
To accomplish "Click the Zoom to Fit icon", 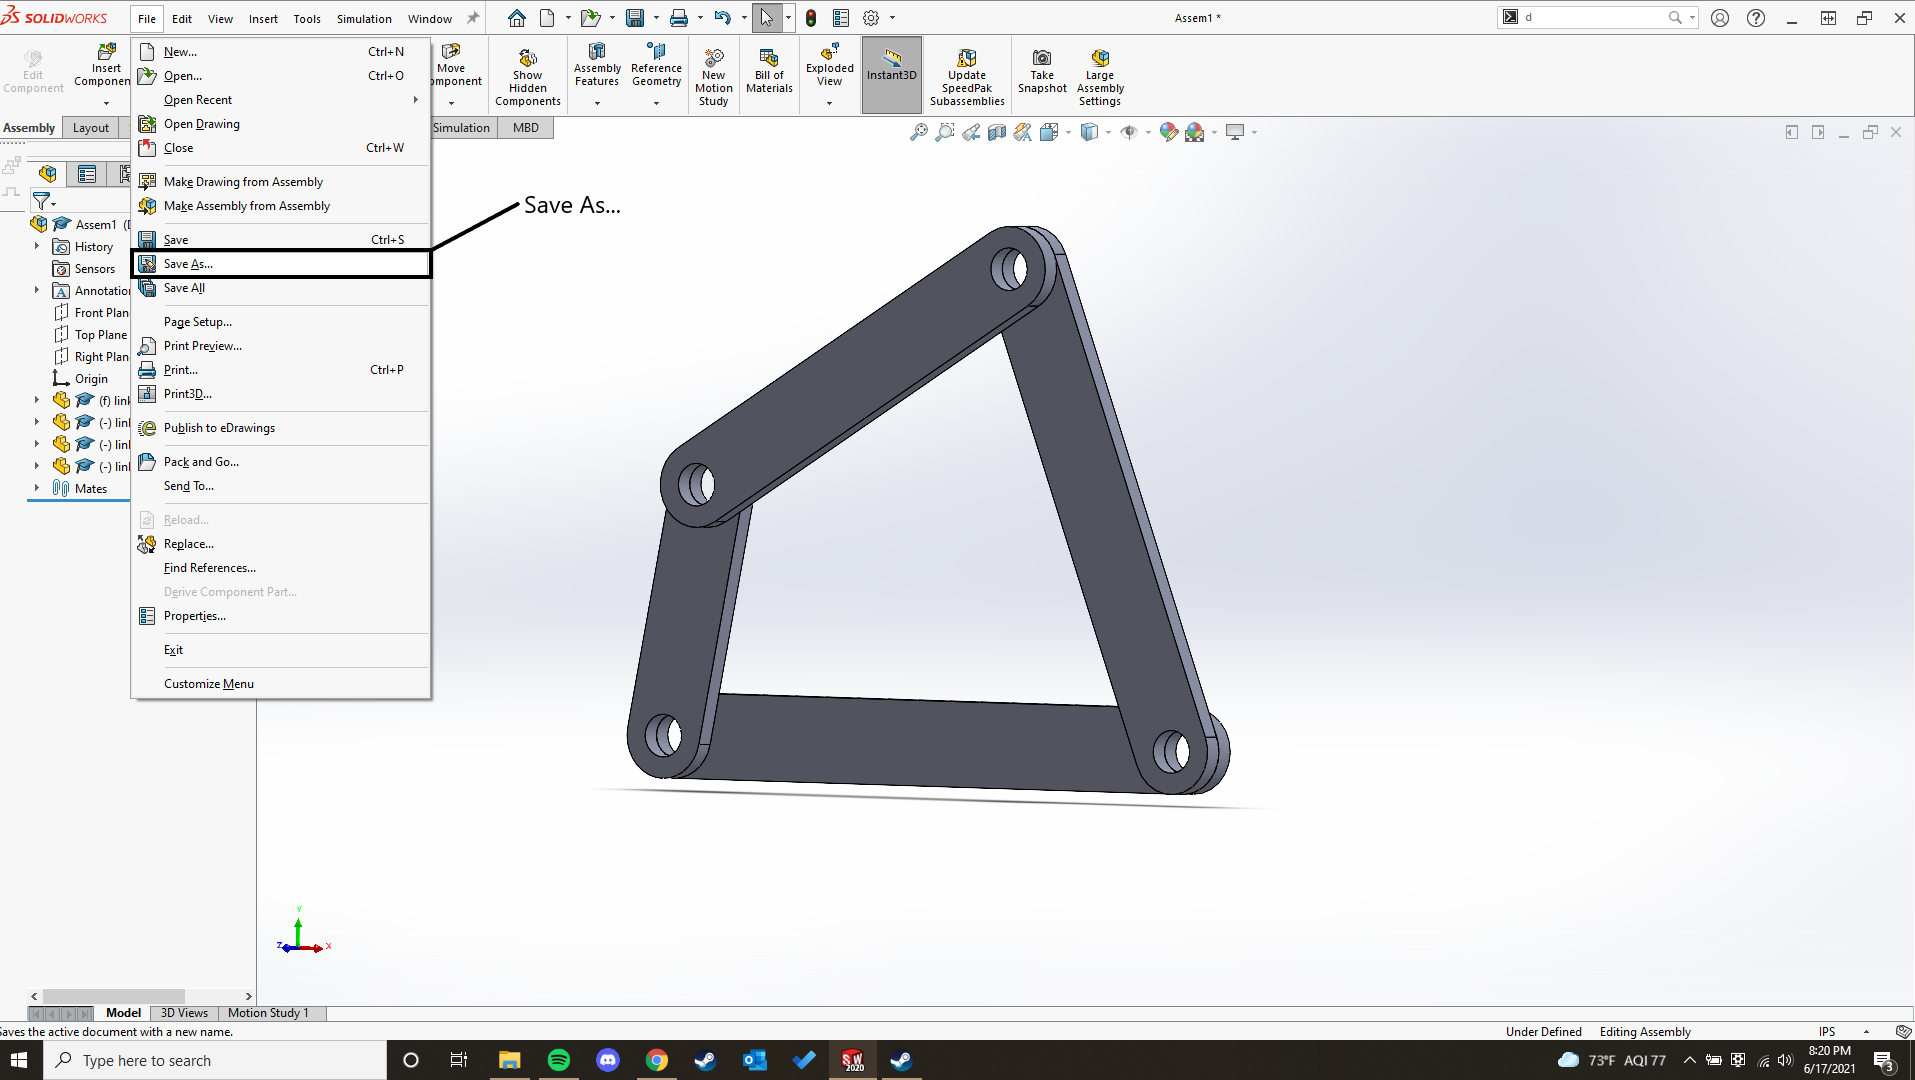I will point(919,131).
